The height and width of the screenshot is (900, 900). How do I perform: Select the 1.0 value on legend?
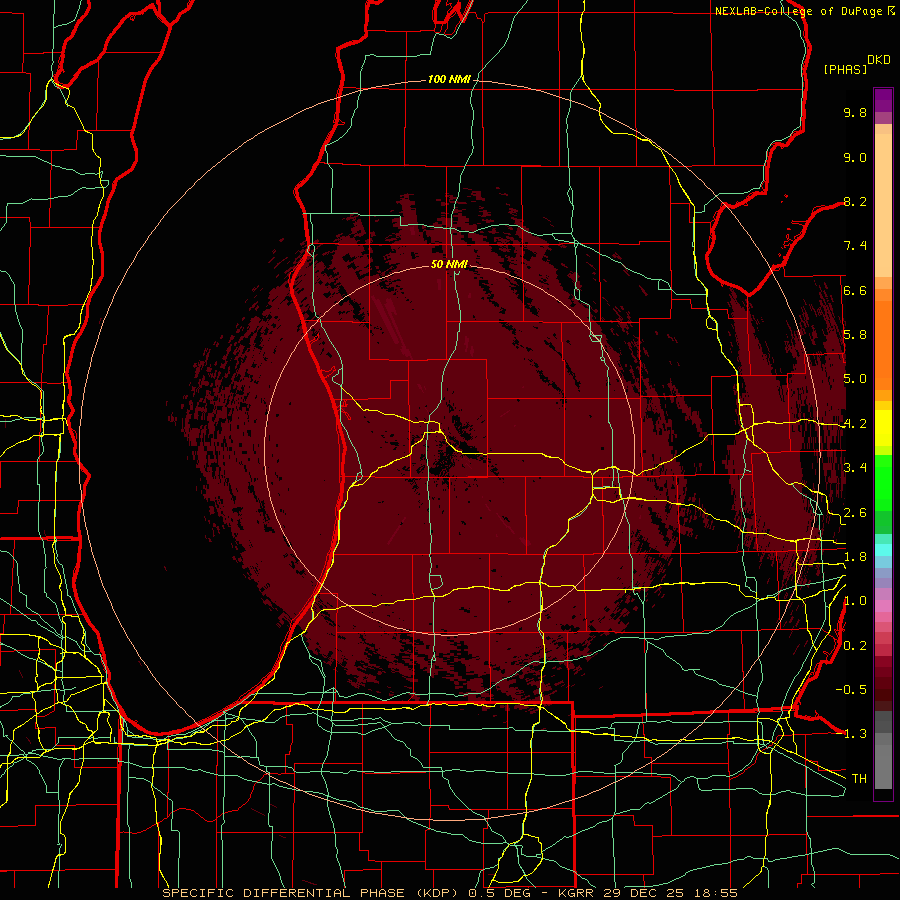(855, 601)
